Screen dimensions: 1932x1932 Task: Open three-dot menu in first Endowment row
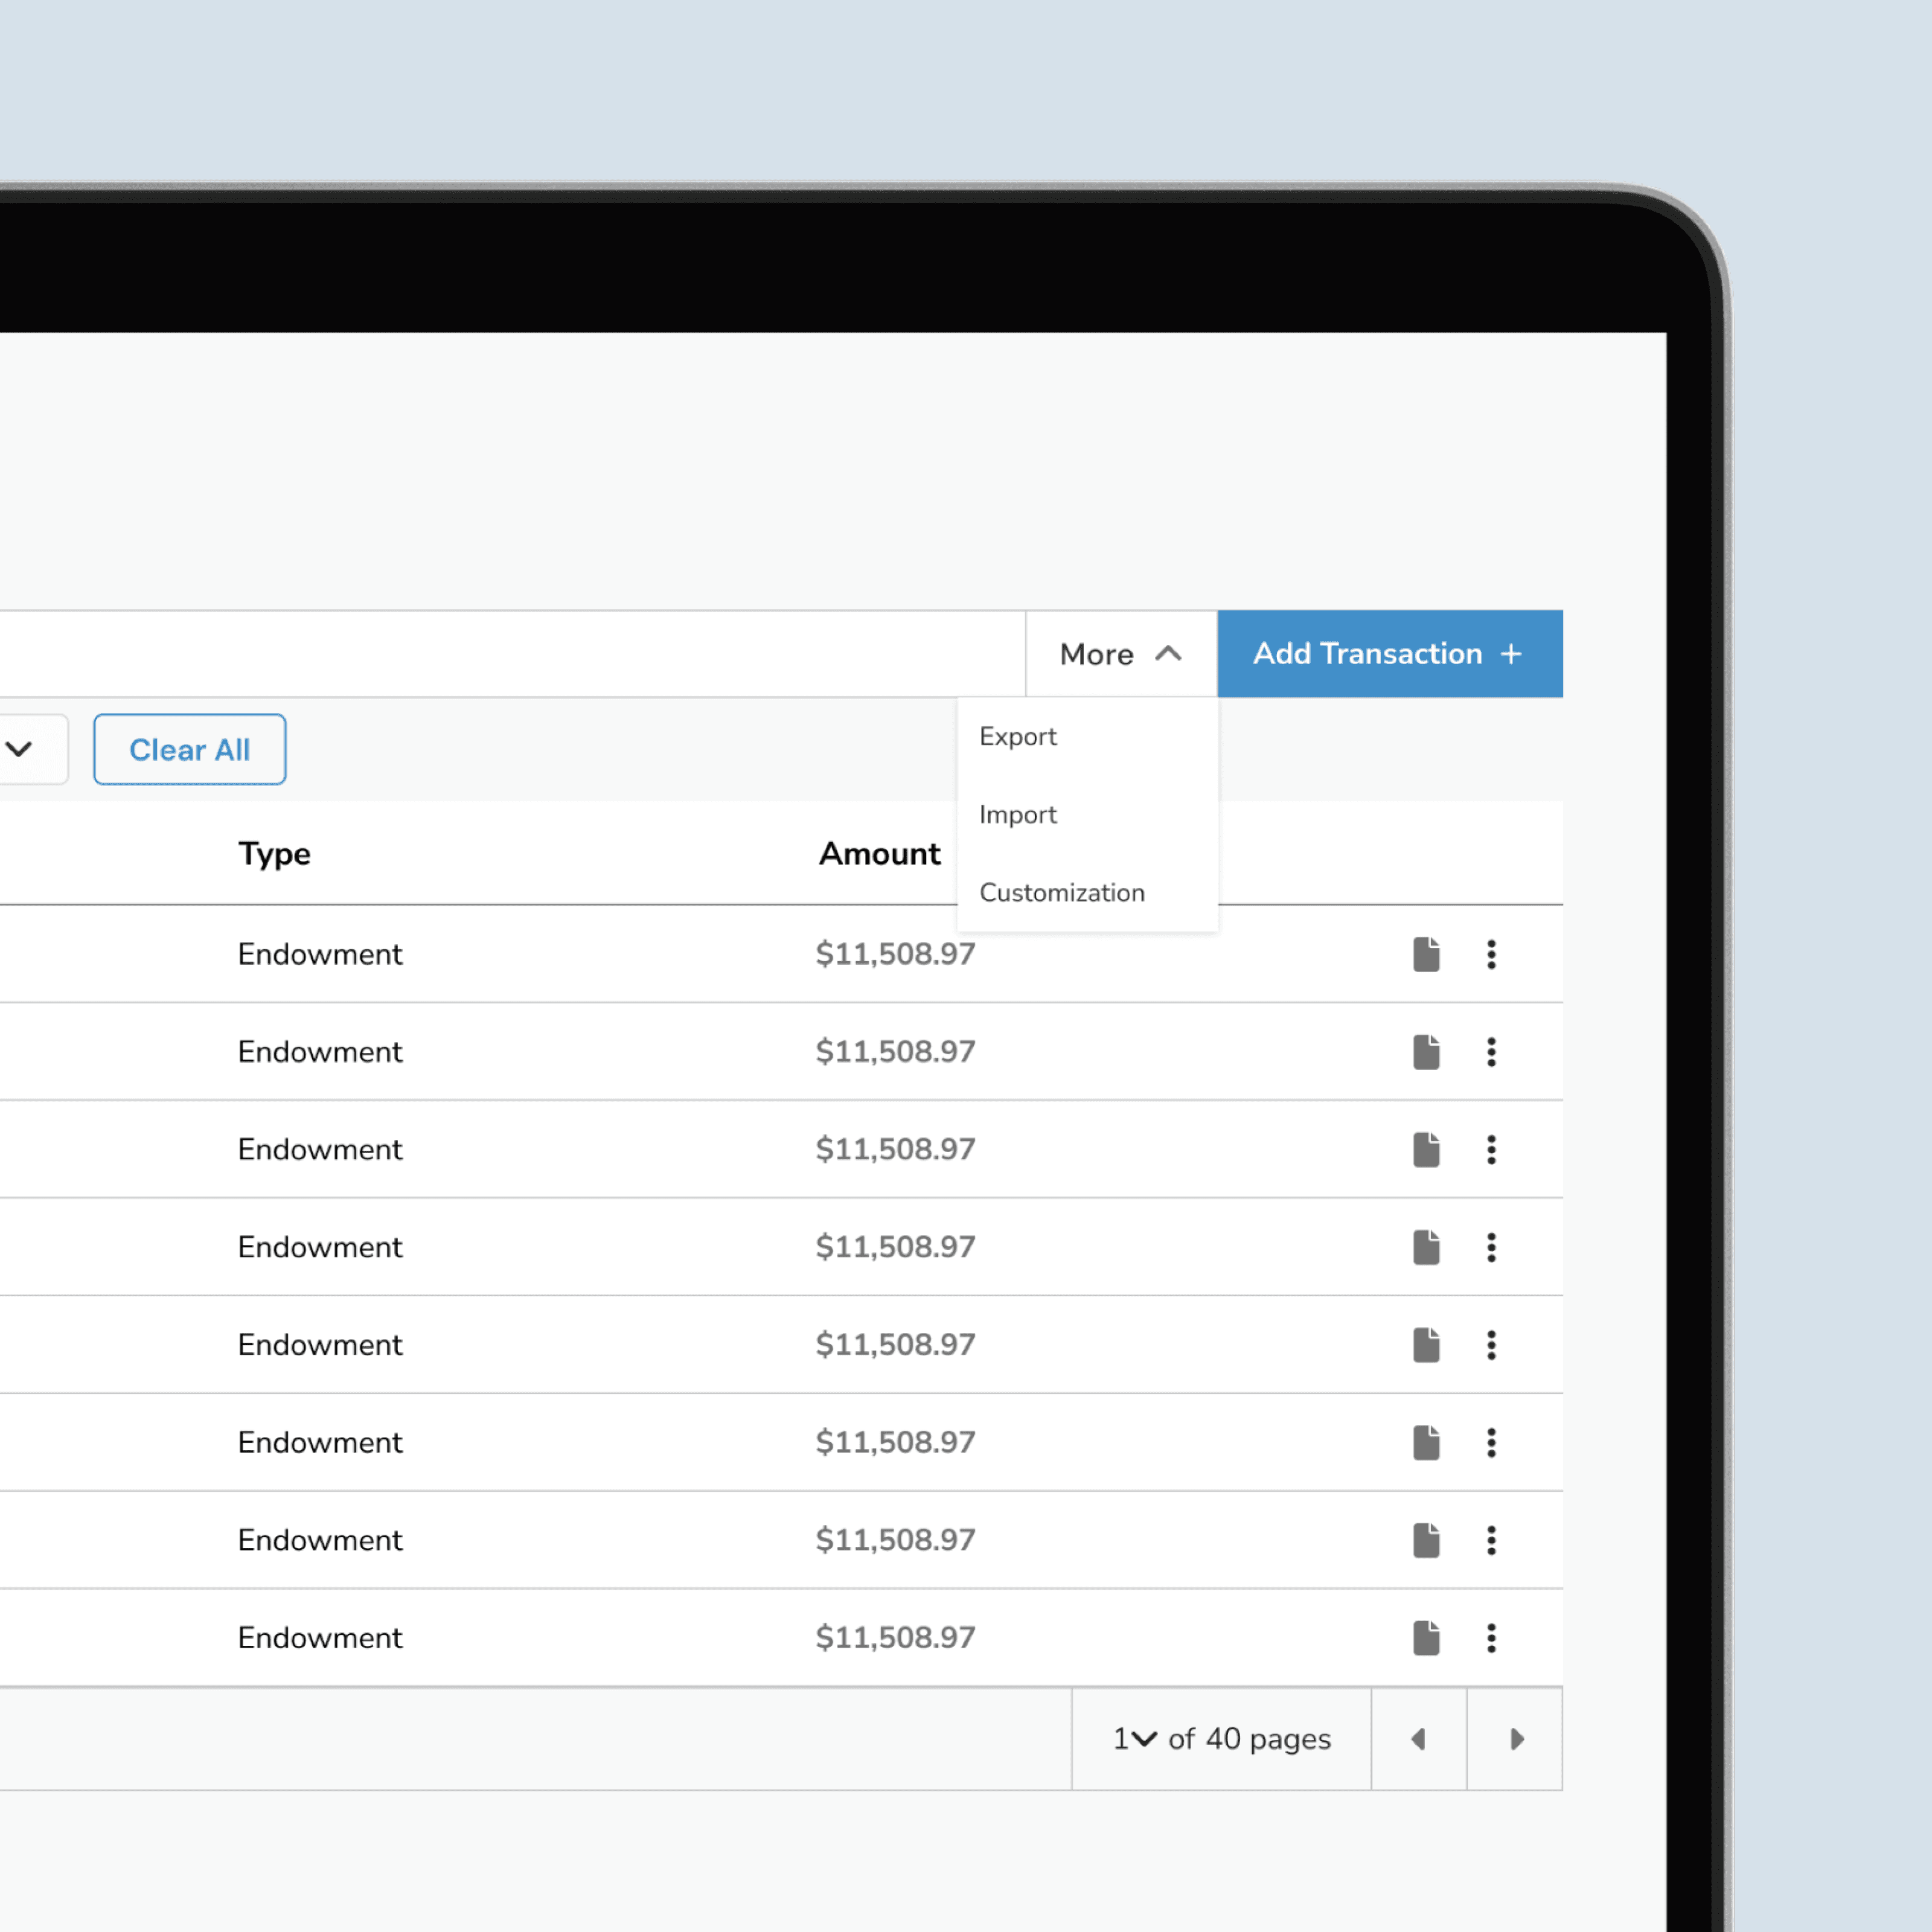tap(1491, 954)
